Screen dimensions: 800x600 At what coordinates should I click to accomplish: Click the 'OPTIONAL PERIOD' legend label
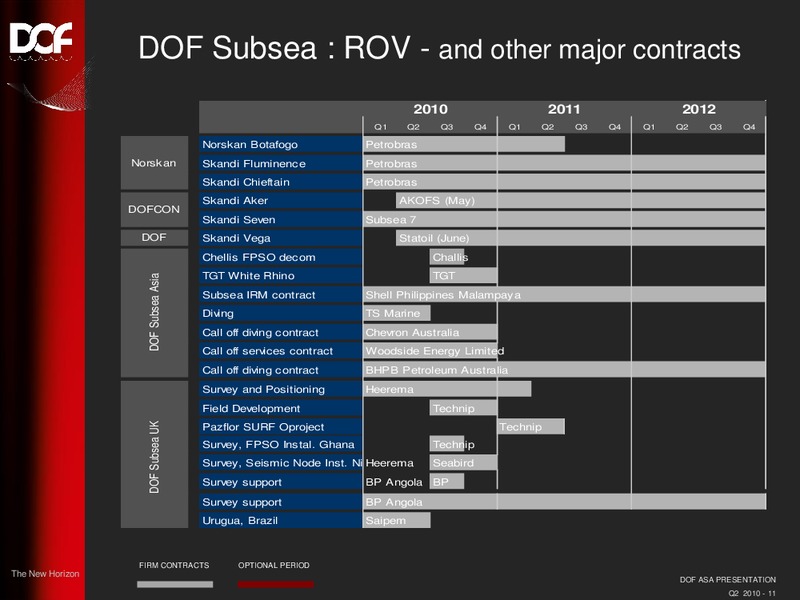(273, 565)
